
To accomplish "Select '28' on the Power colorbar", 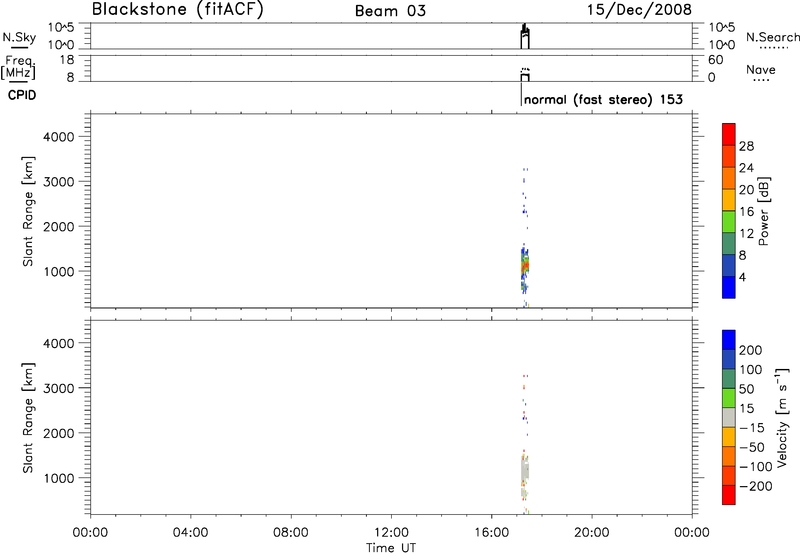I will click(746, 146).
